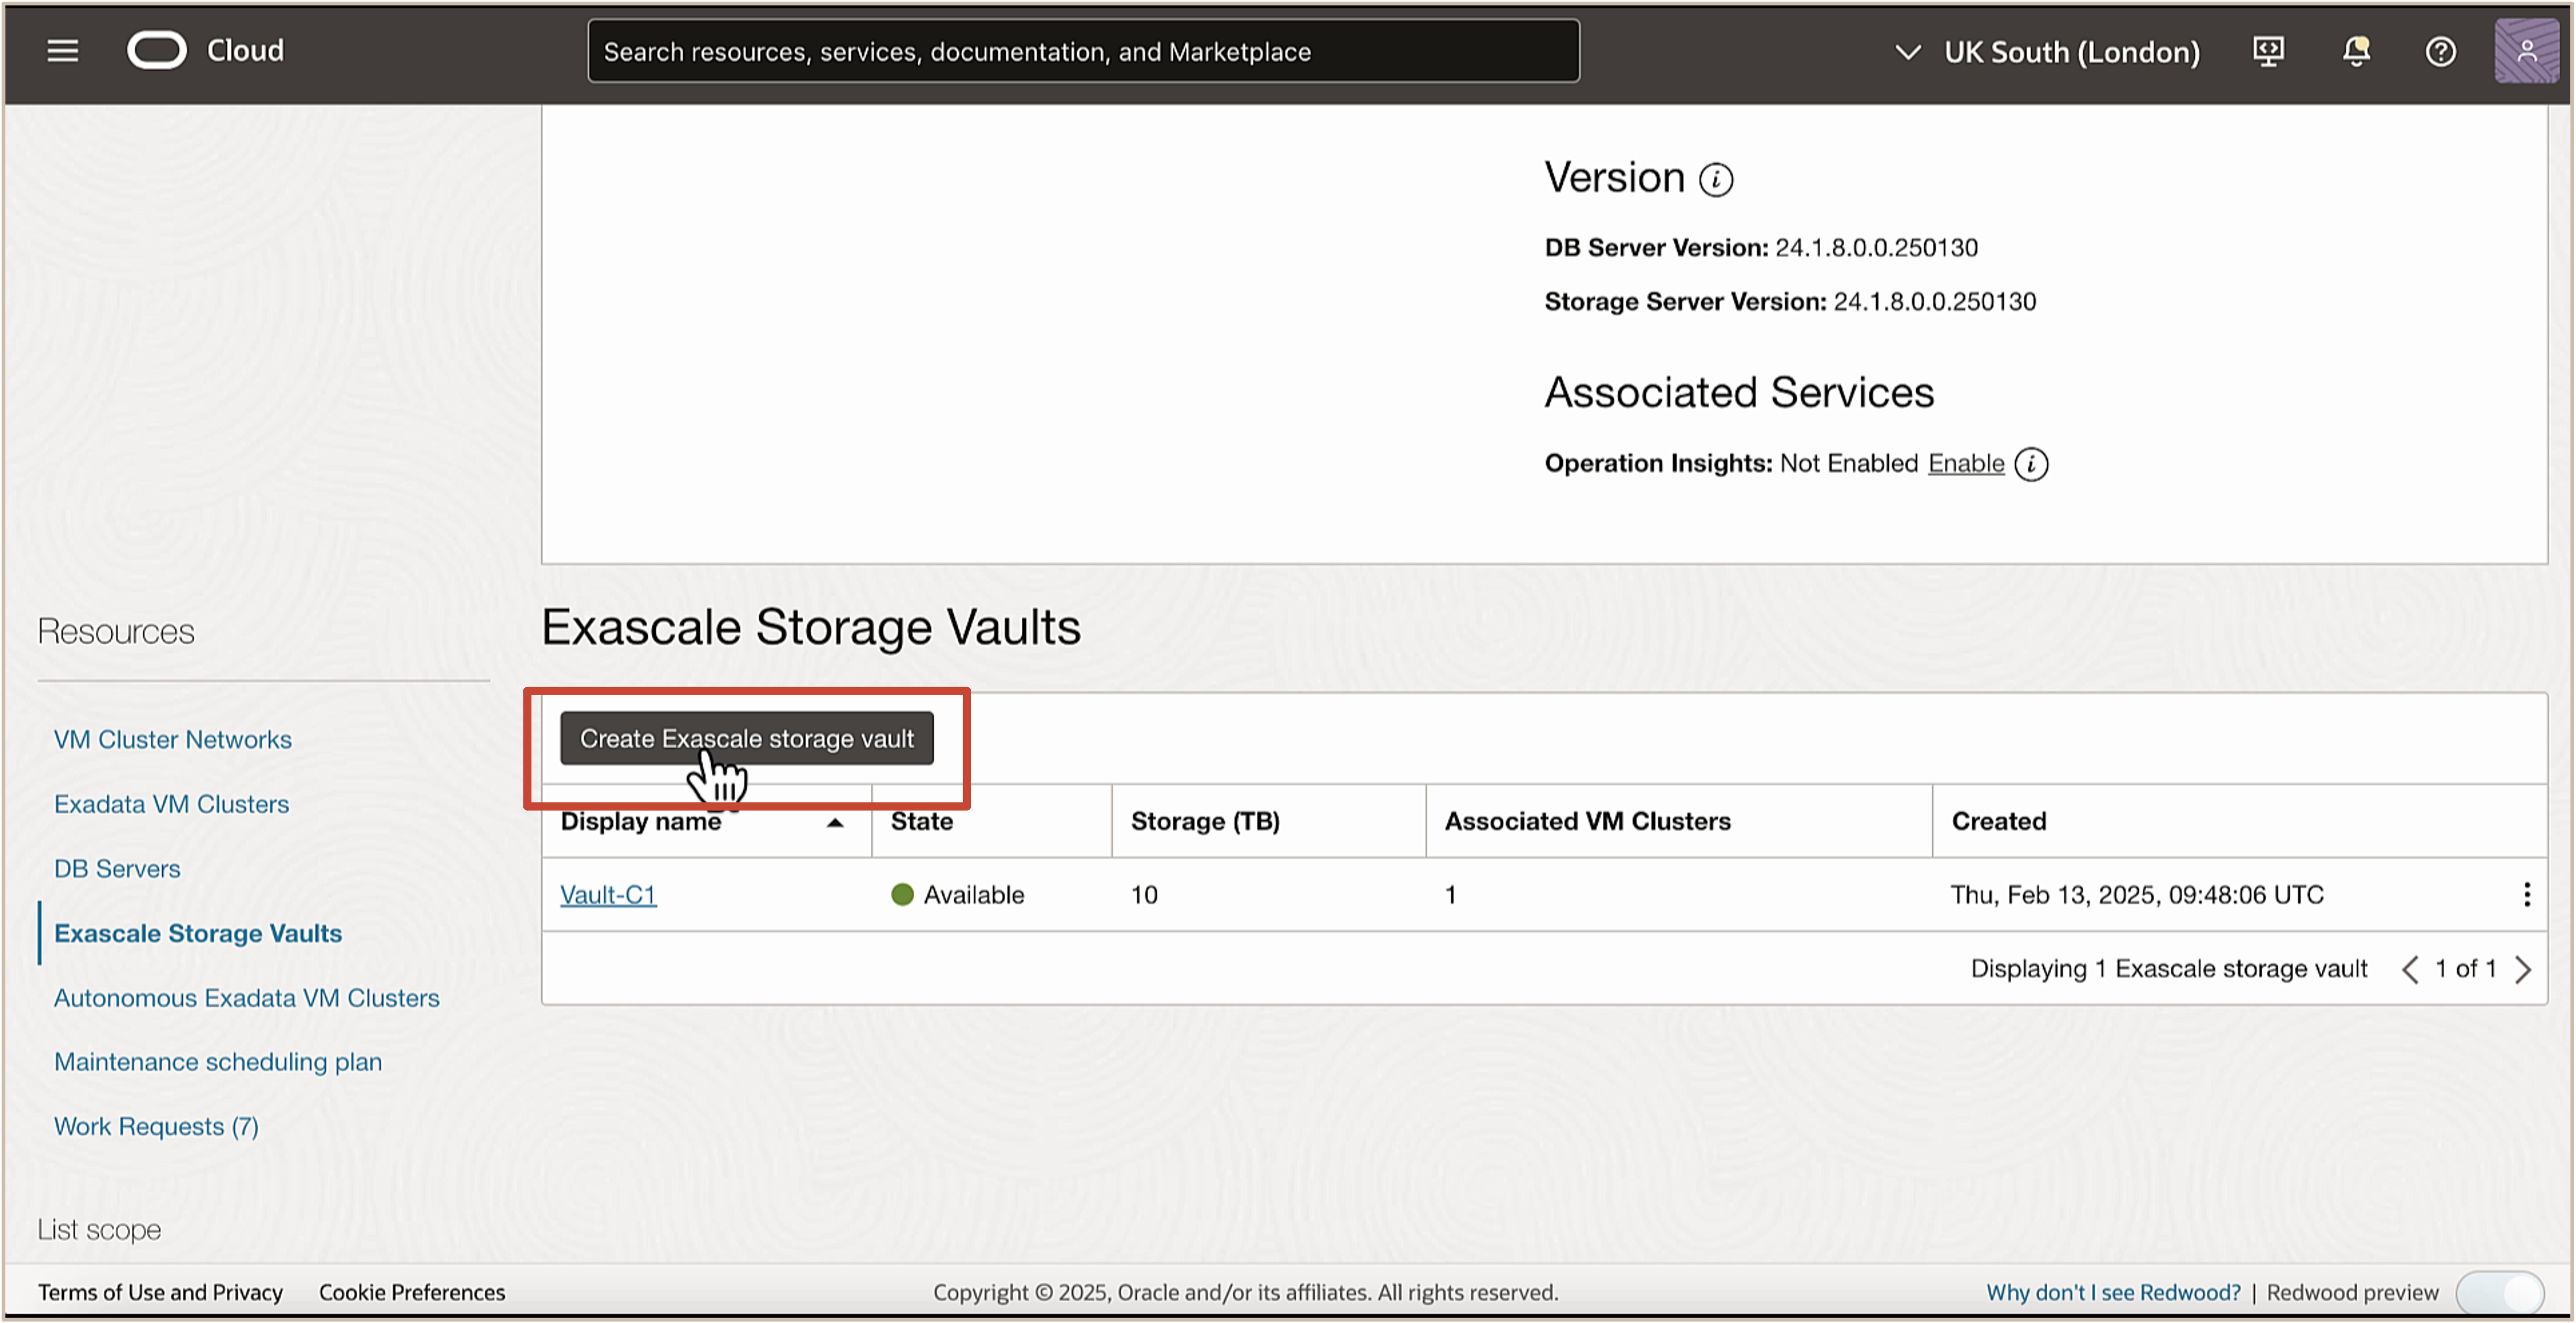Image resolution: width=2576 pixels, height=1323 pixels.
Task: Click the Version info icon
Action: coord(1716,180)
